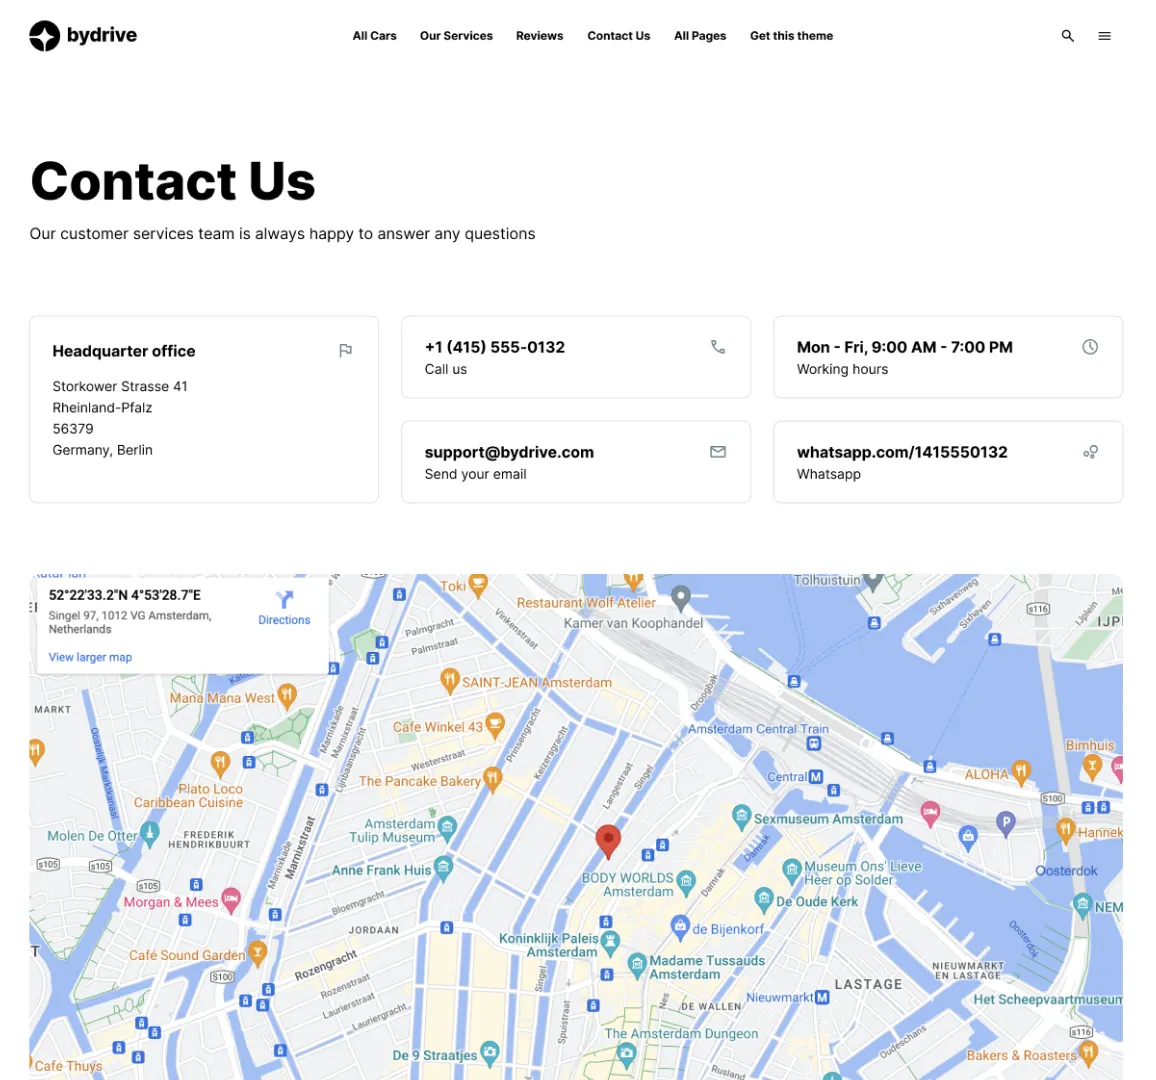Select the Amsterdam Tulip Museum marker

tap(446, 829)
